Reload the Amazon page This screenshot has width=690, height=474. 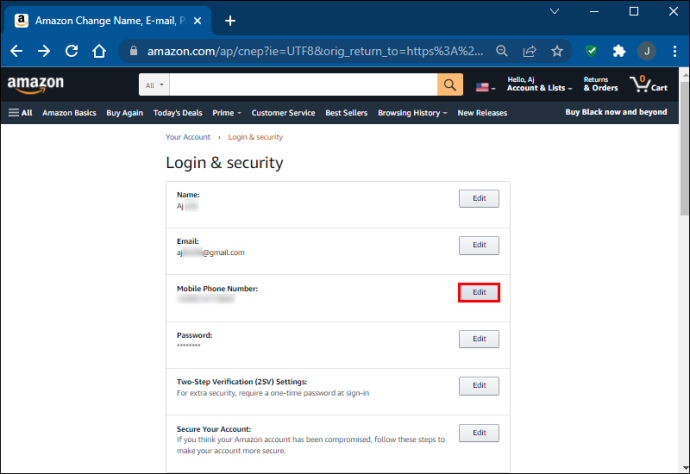click(x=71, y=51)
